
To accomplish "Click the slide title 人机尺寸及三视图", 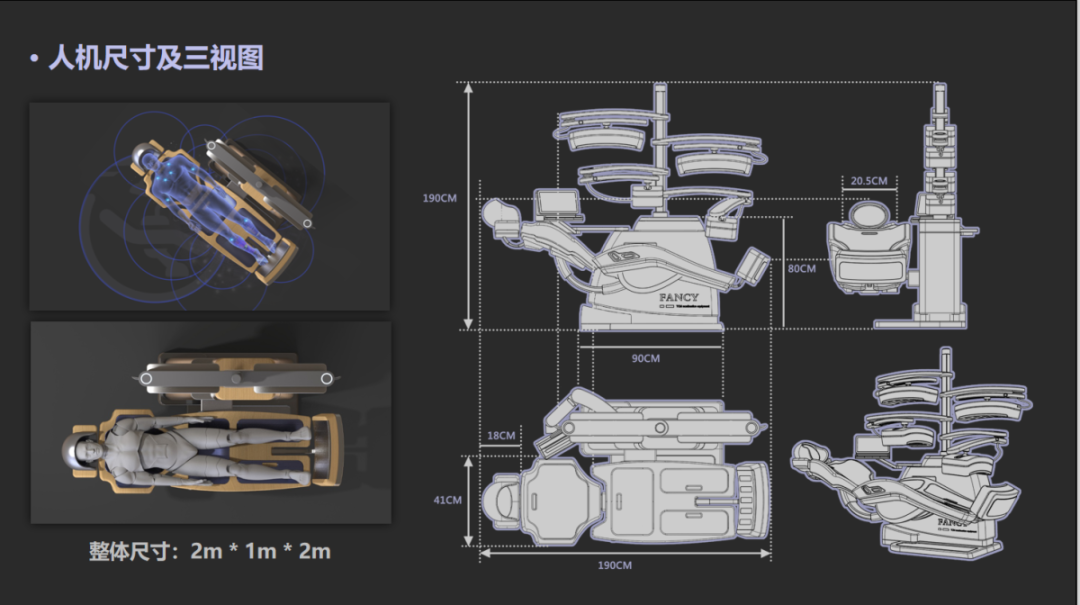I will [155, 57].
